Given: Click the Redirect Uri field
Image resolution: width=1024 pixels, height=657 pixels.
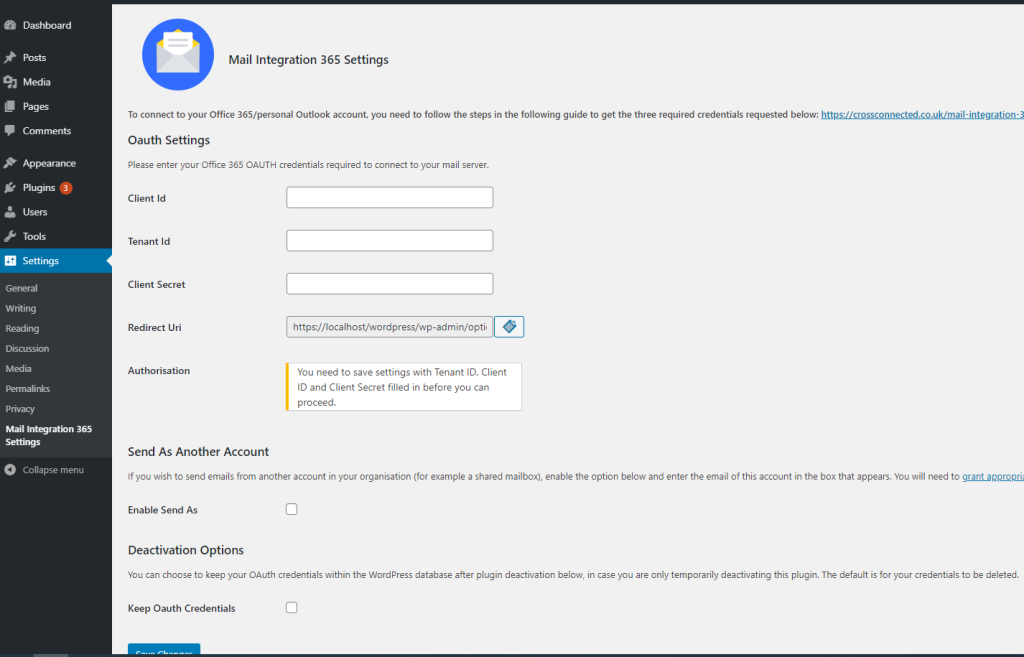Looking at the screenshot, I should [389, 327].
